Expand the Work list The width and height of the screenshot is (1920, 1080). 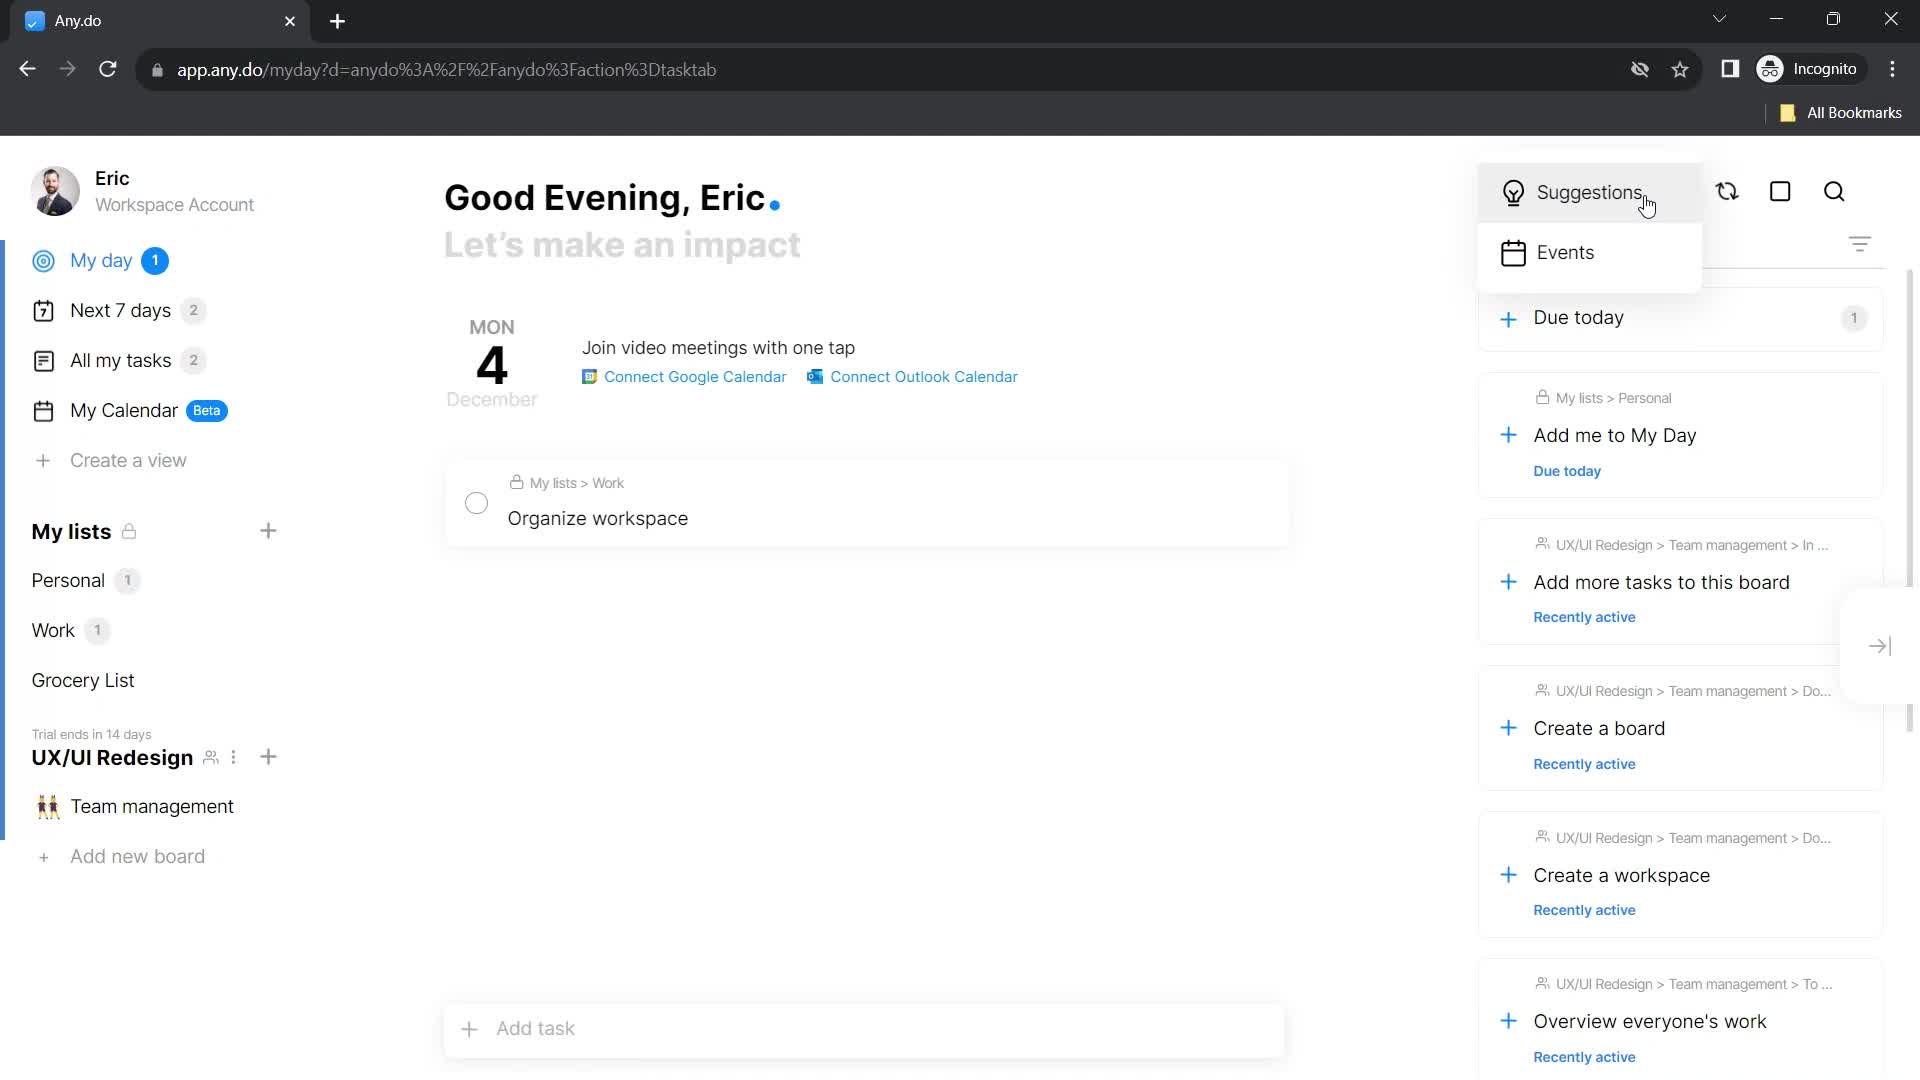[53, 630]
